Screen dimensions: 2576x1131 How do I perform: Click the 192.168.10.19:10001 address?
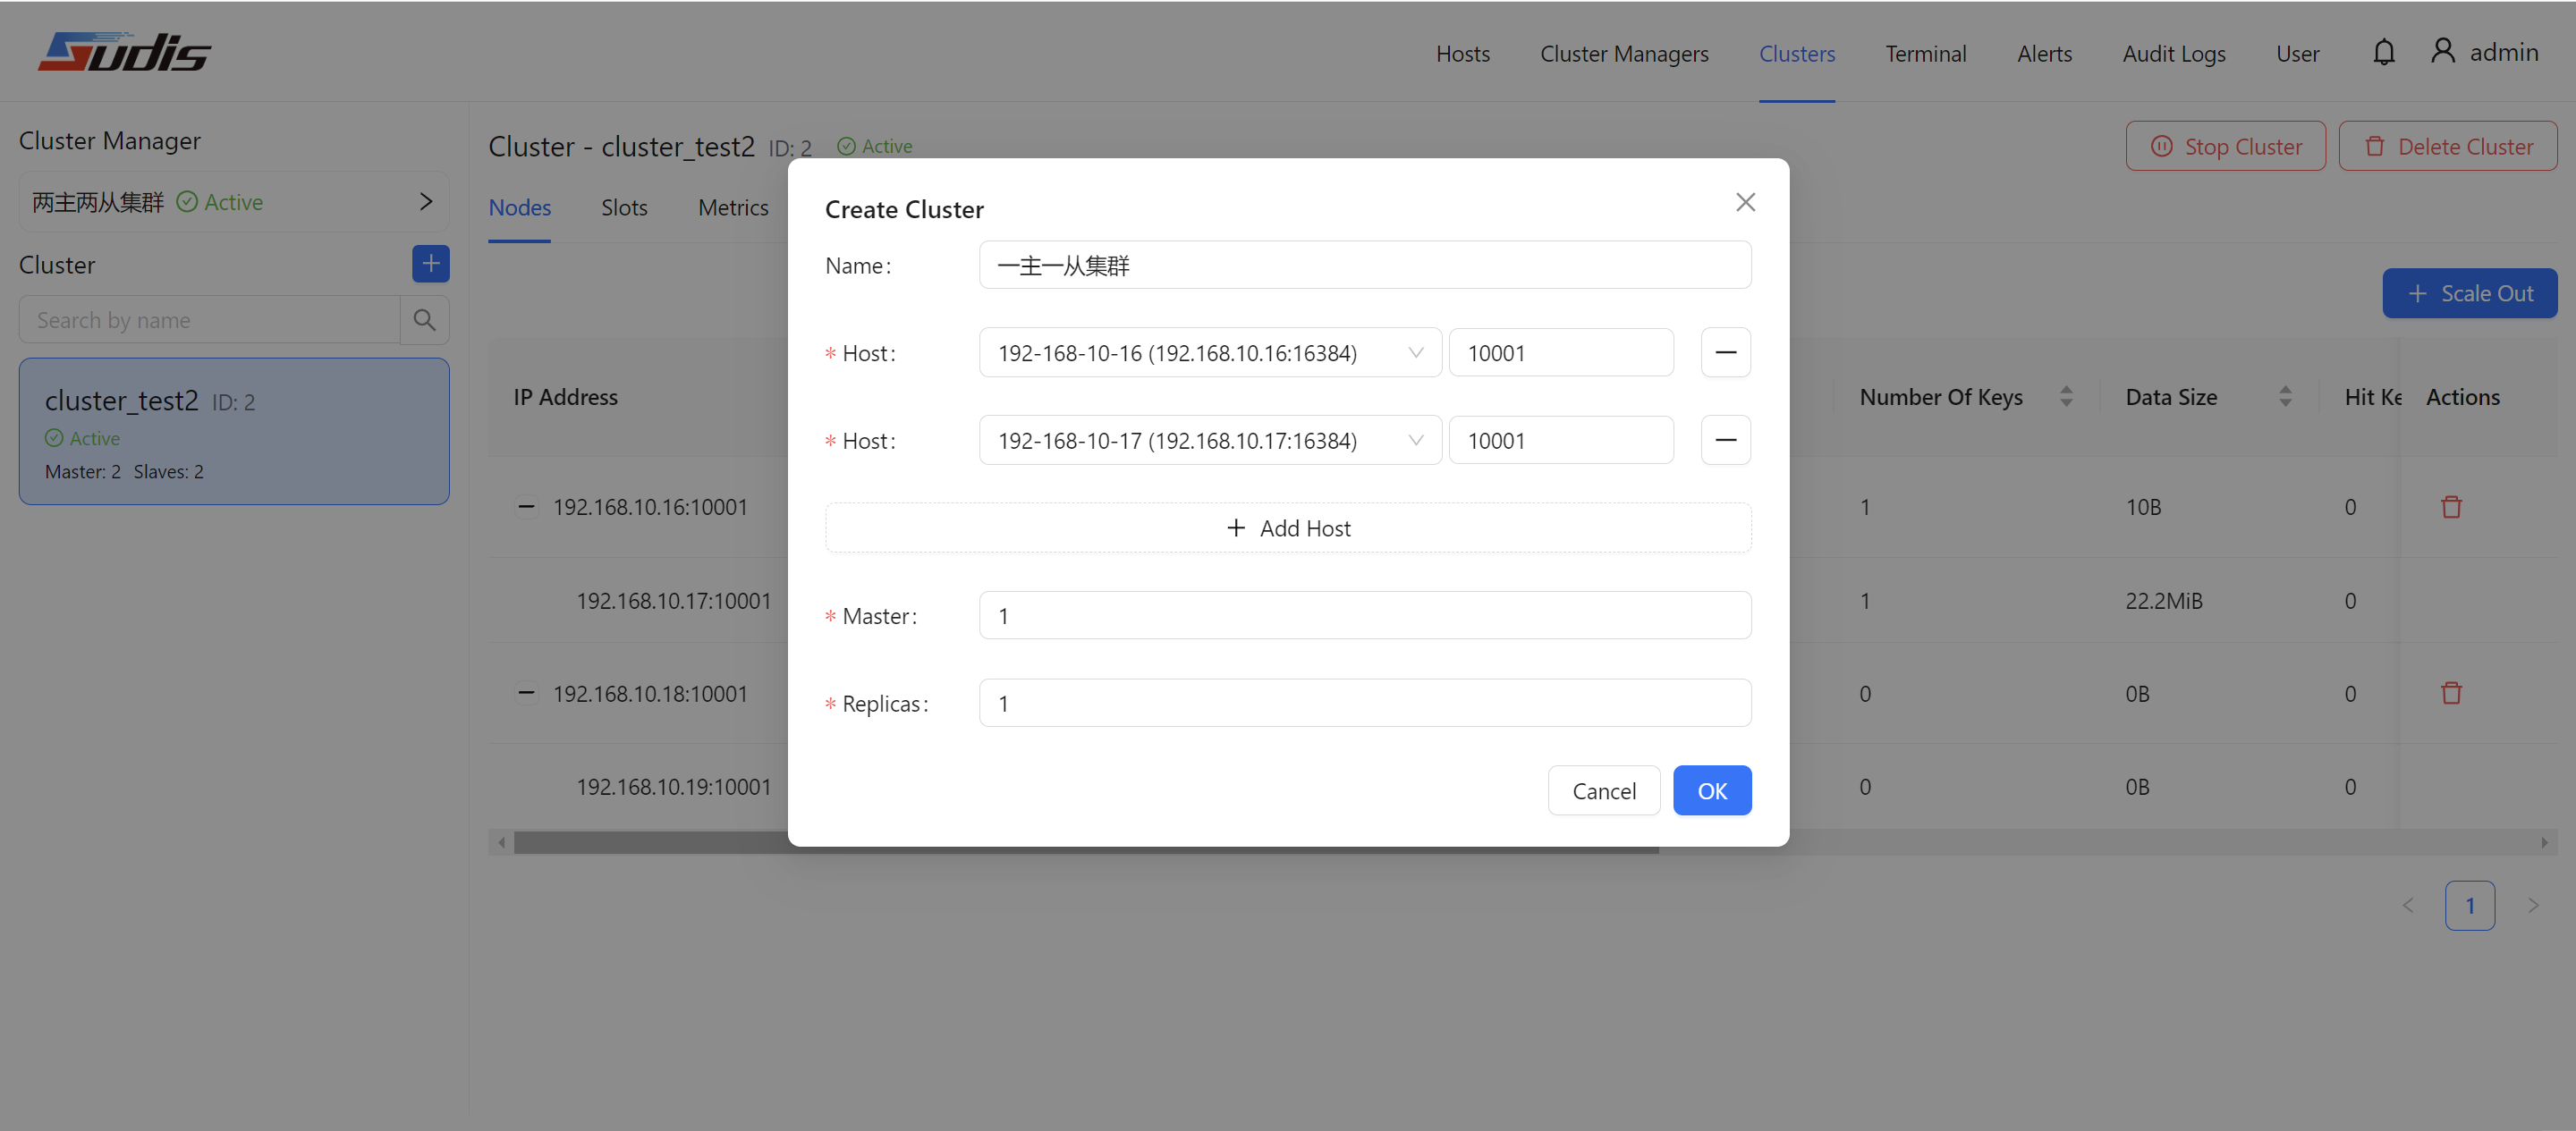point(673,787)
